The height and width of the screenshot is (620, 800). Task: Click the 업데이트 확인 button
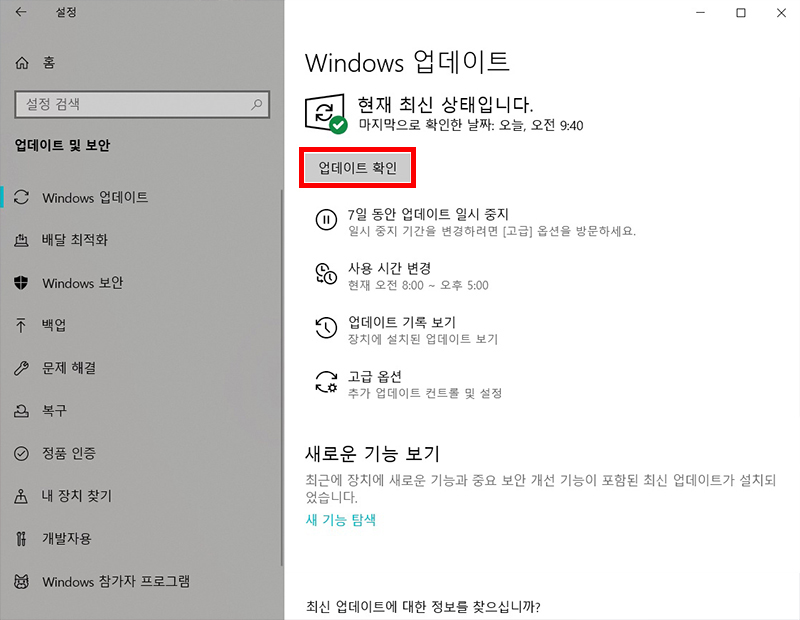358,168
